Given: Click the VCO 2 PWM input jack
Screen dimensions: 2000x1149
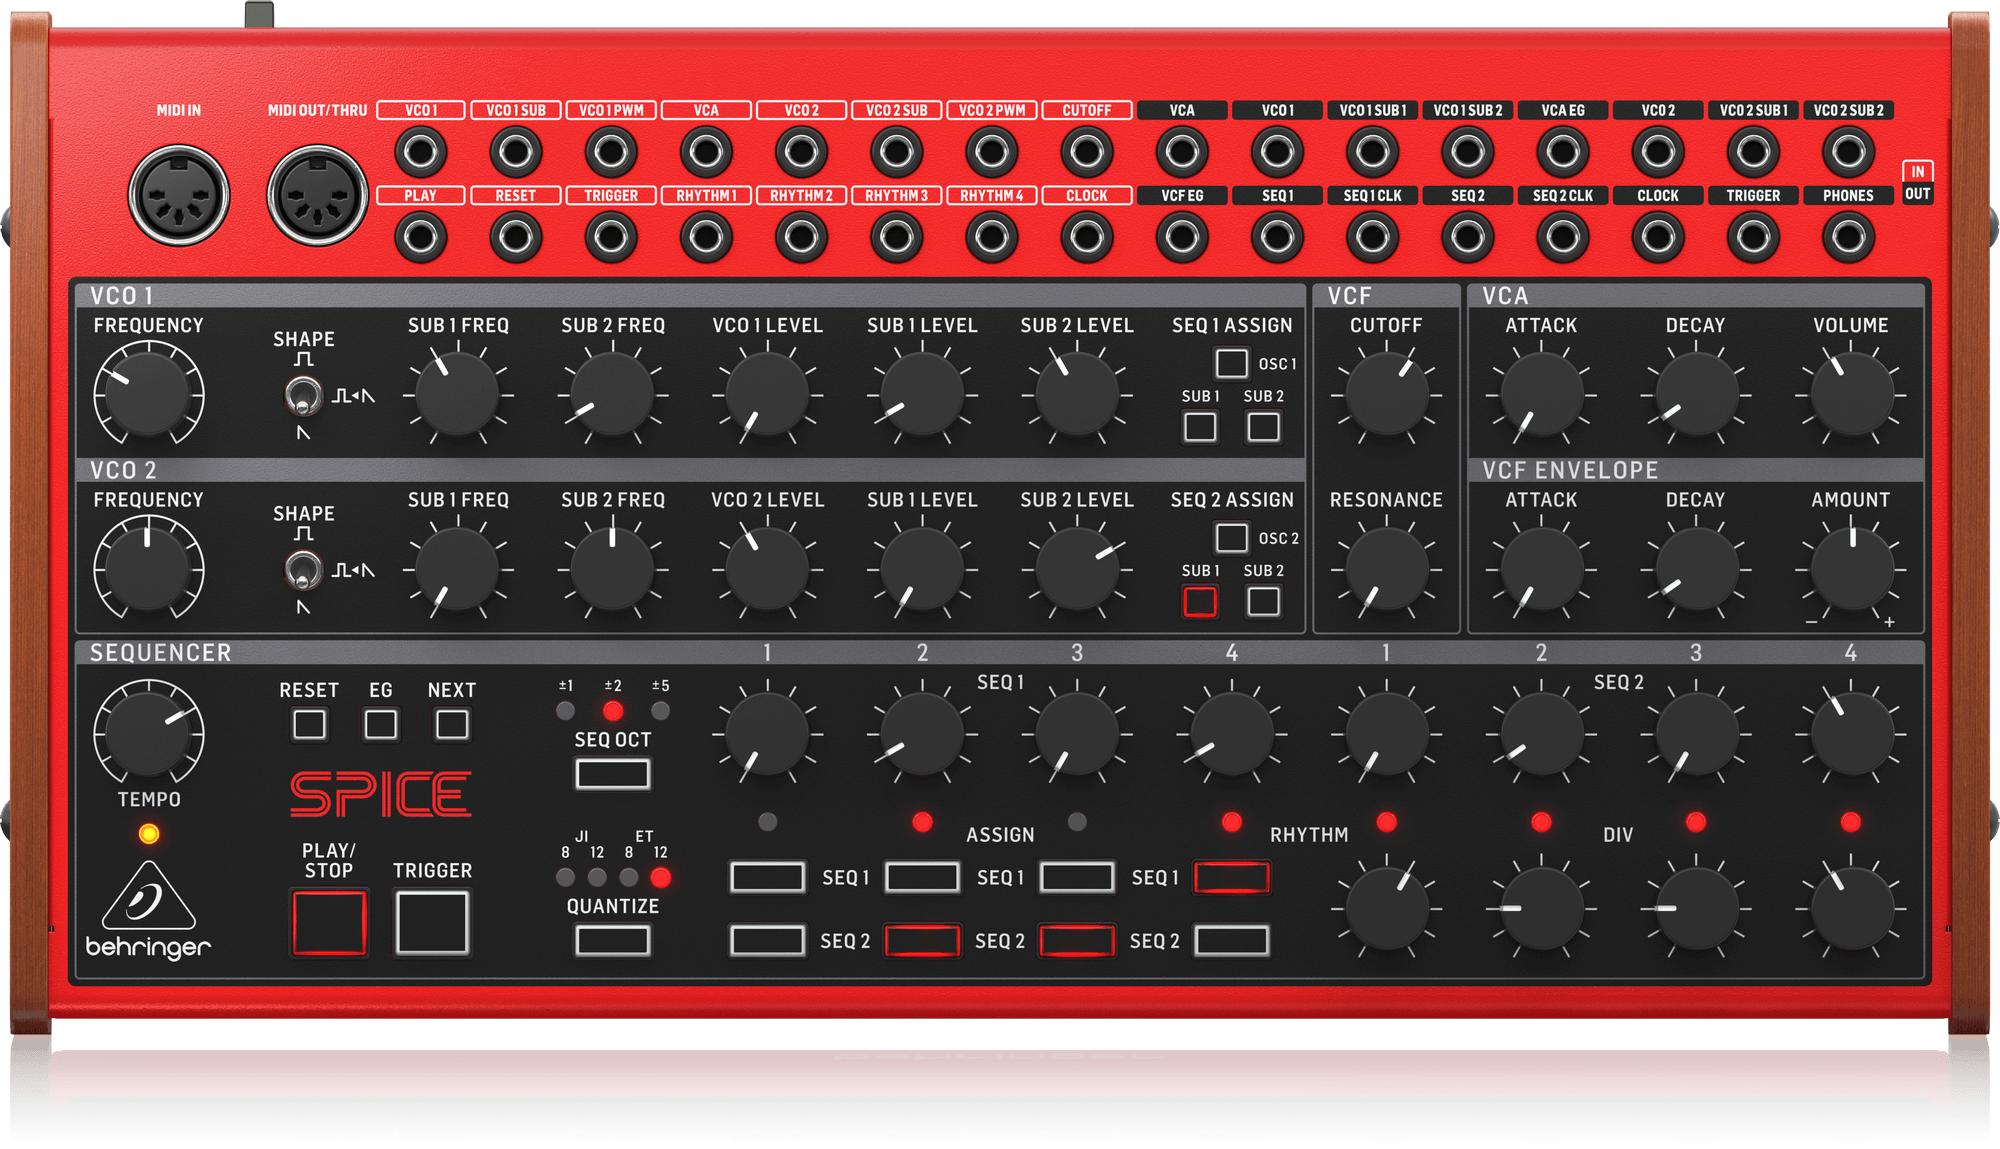Looking at the screenshot, I should pyautogui.click(x=992, y=152).
